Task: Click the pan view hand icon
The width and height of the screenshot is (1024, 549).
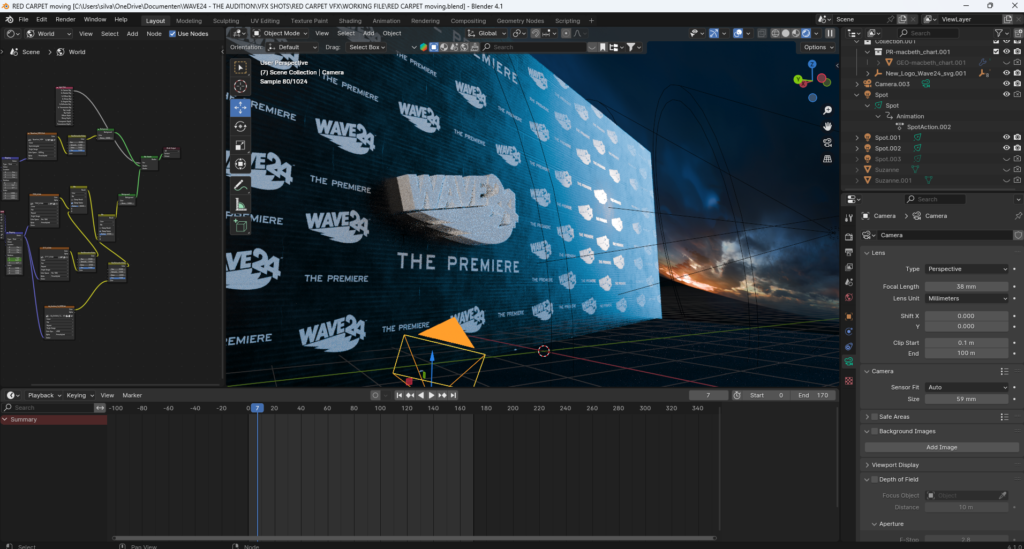Action: 827,126
